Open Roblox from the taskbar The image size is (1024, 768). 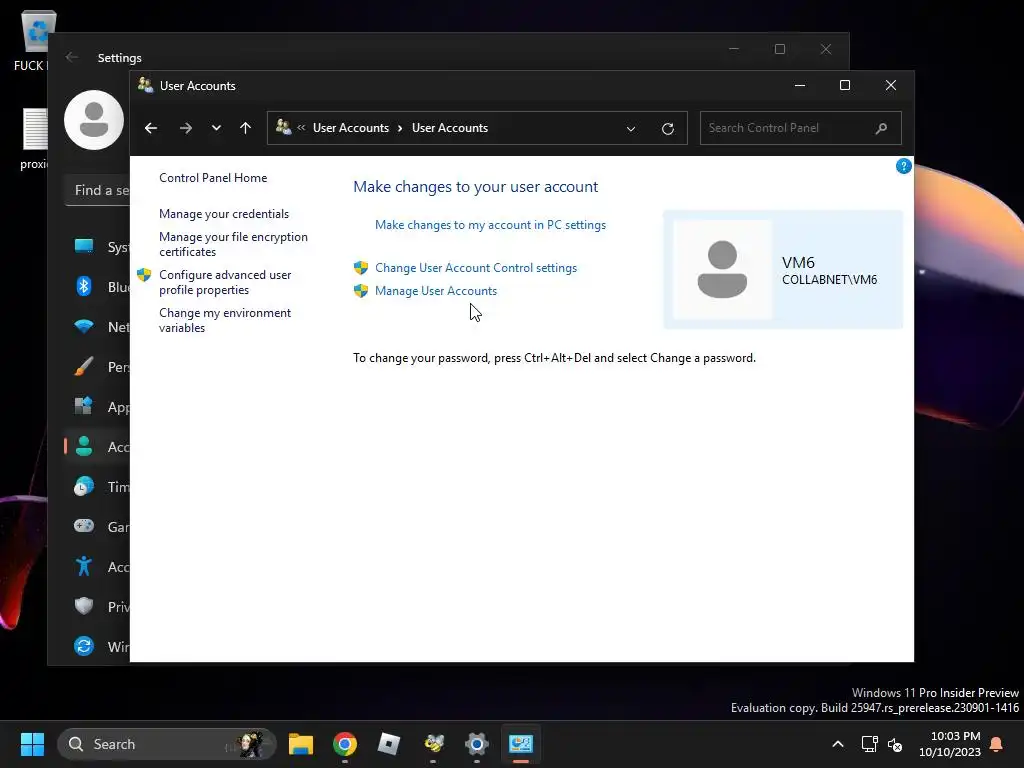389,744
